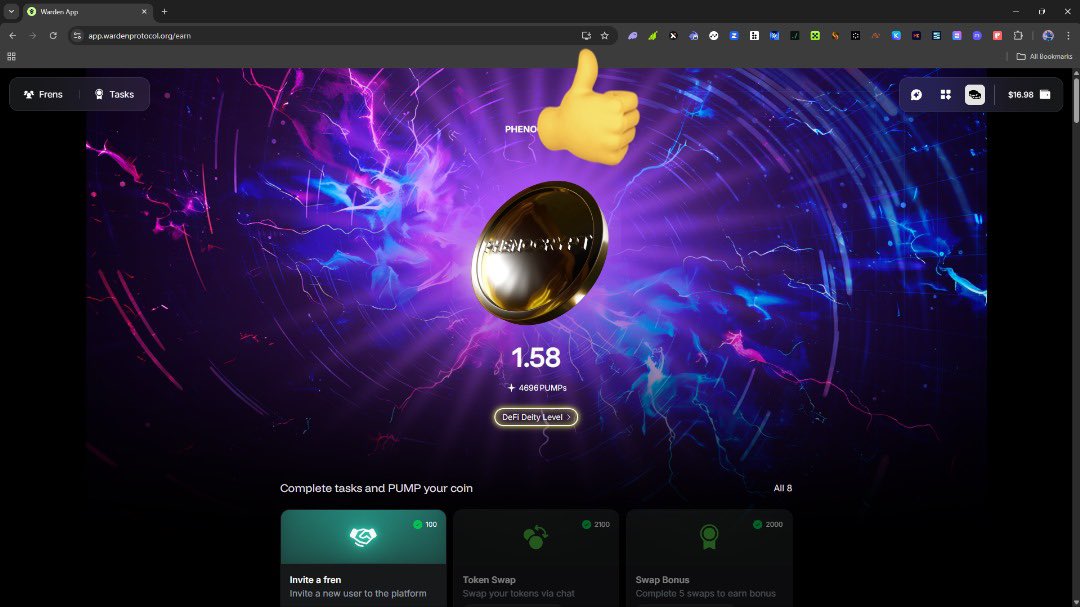
Task: Click the 2000 reward badge on Swap Bonus
Action: [768, 524]
